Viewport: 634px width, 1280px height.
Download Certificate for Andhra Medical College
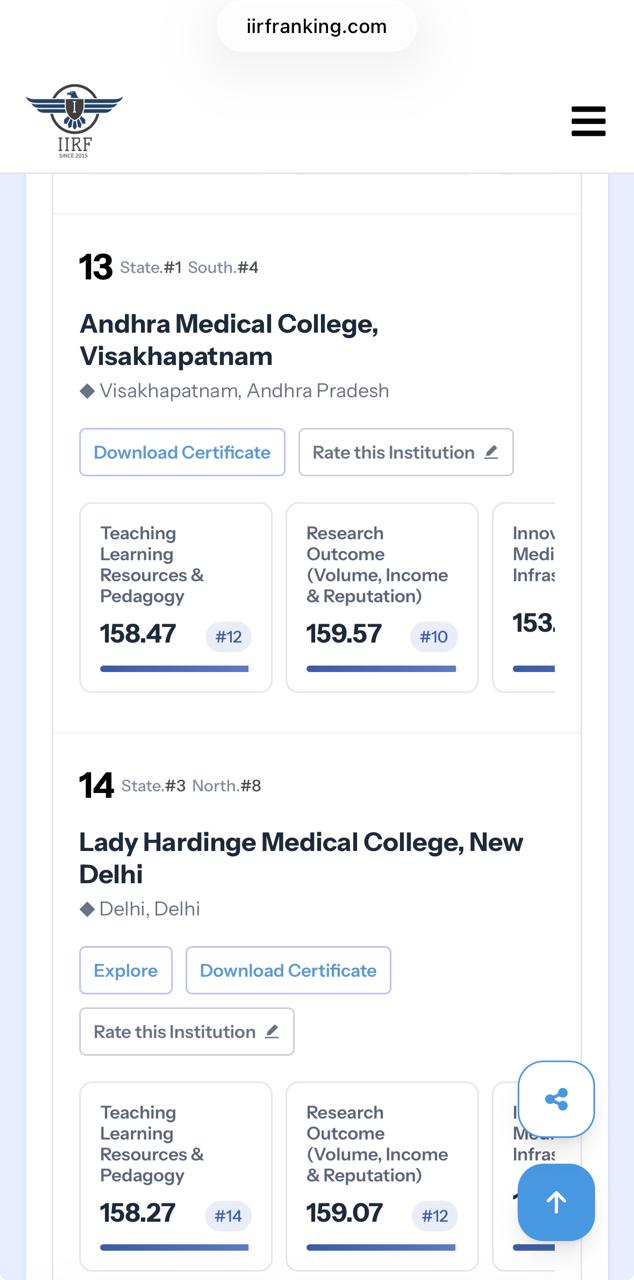point(182,452)
